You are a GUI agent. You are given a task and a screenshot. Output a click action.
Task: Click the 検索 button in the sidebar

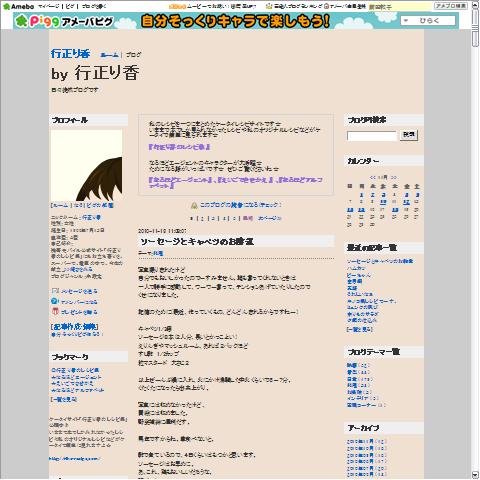(x=409, y=135)
